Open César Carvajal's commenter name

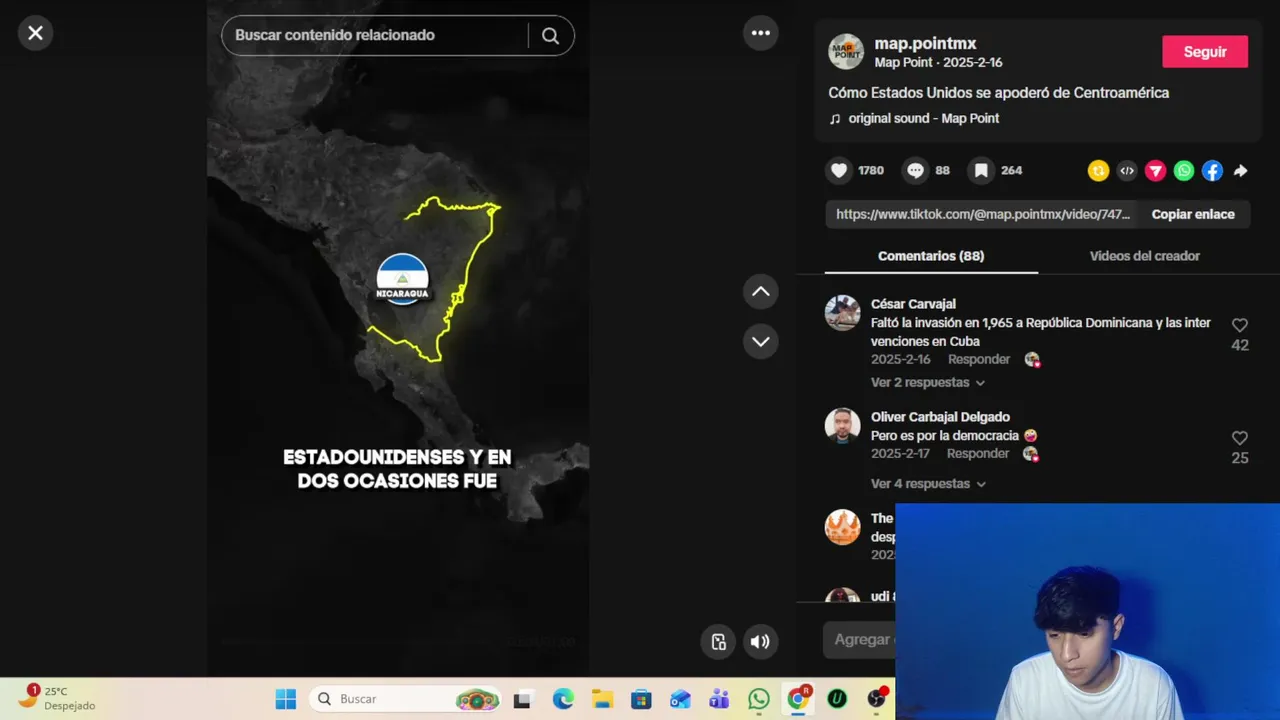pyautogui.click(x=913, y=304)
